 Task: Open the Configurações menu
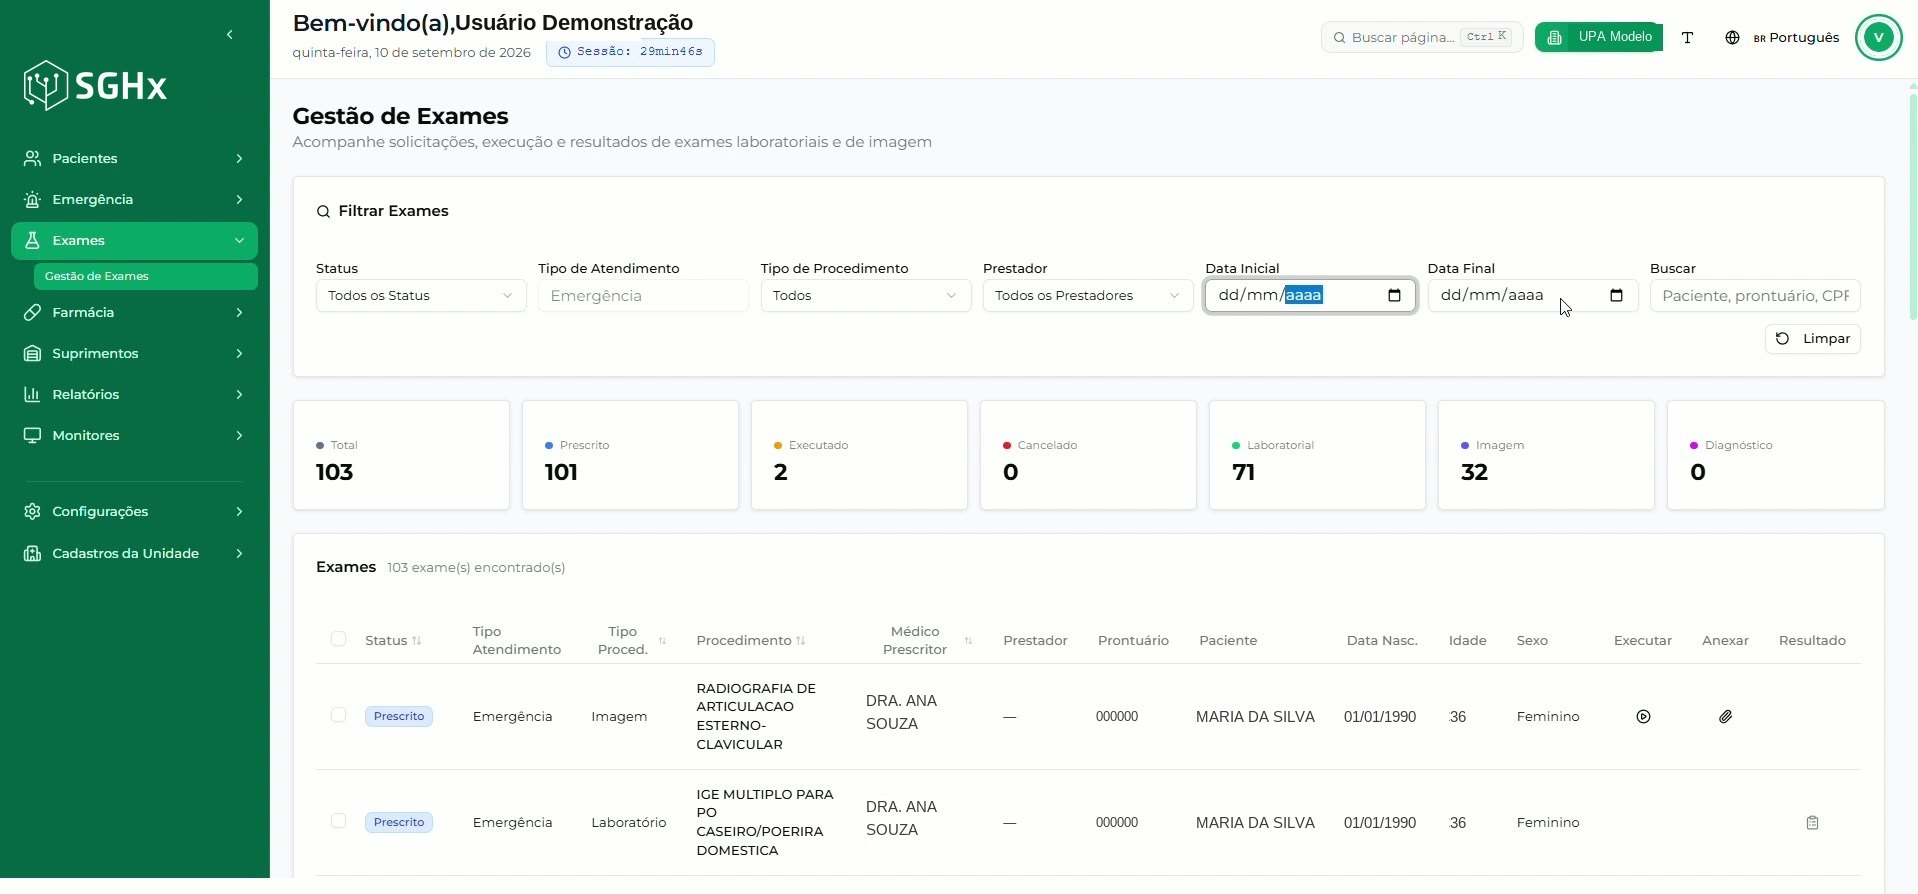134,511
